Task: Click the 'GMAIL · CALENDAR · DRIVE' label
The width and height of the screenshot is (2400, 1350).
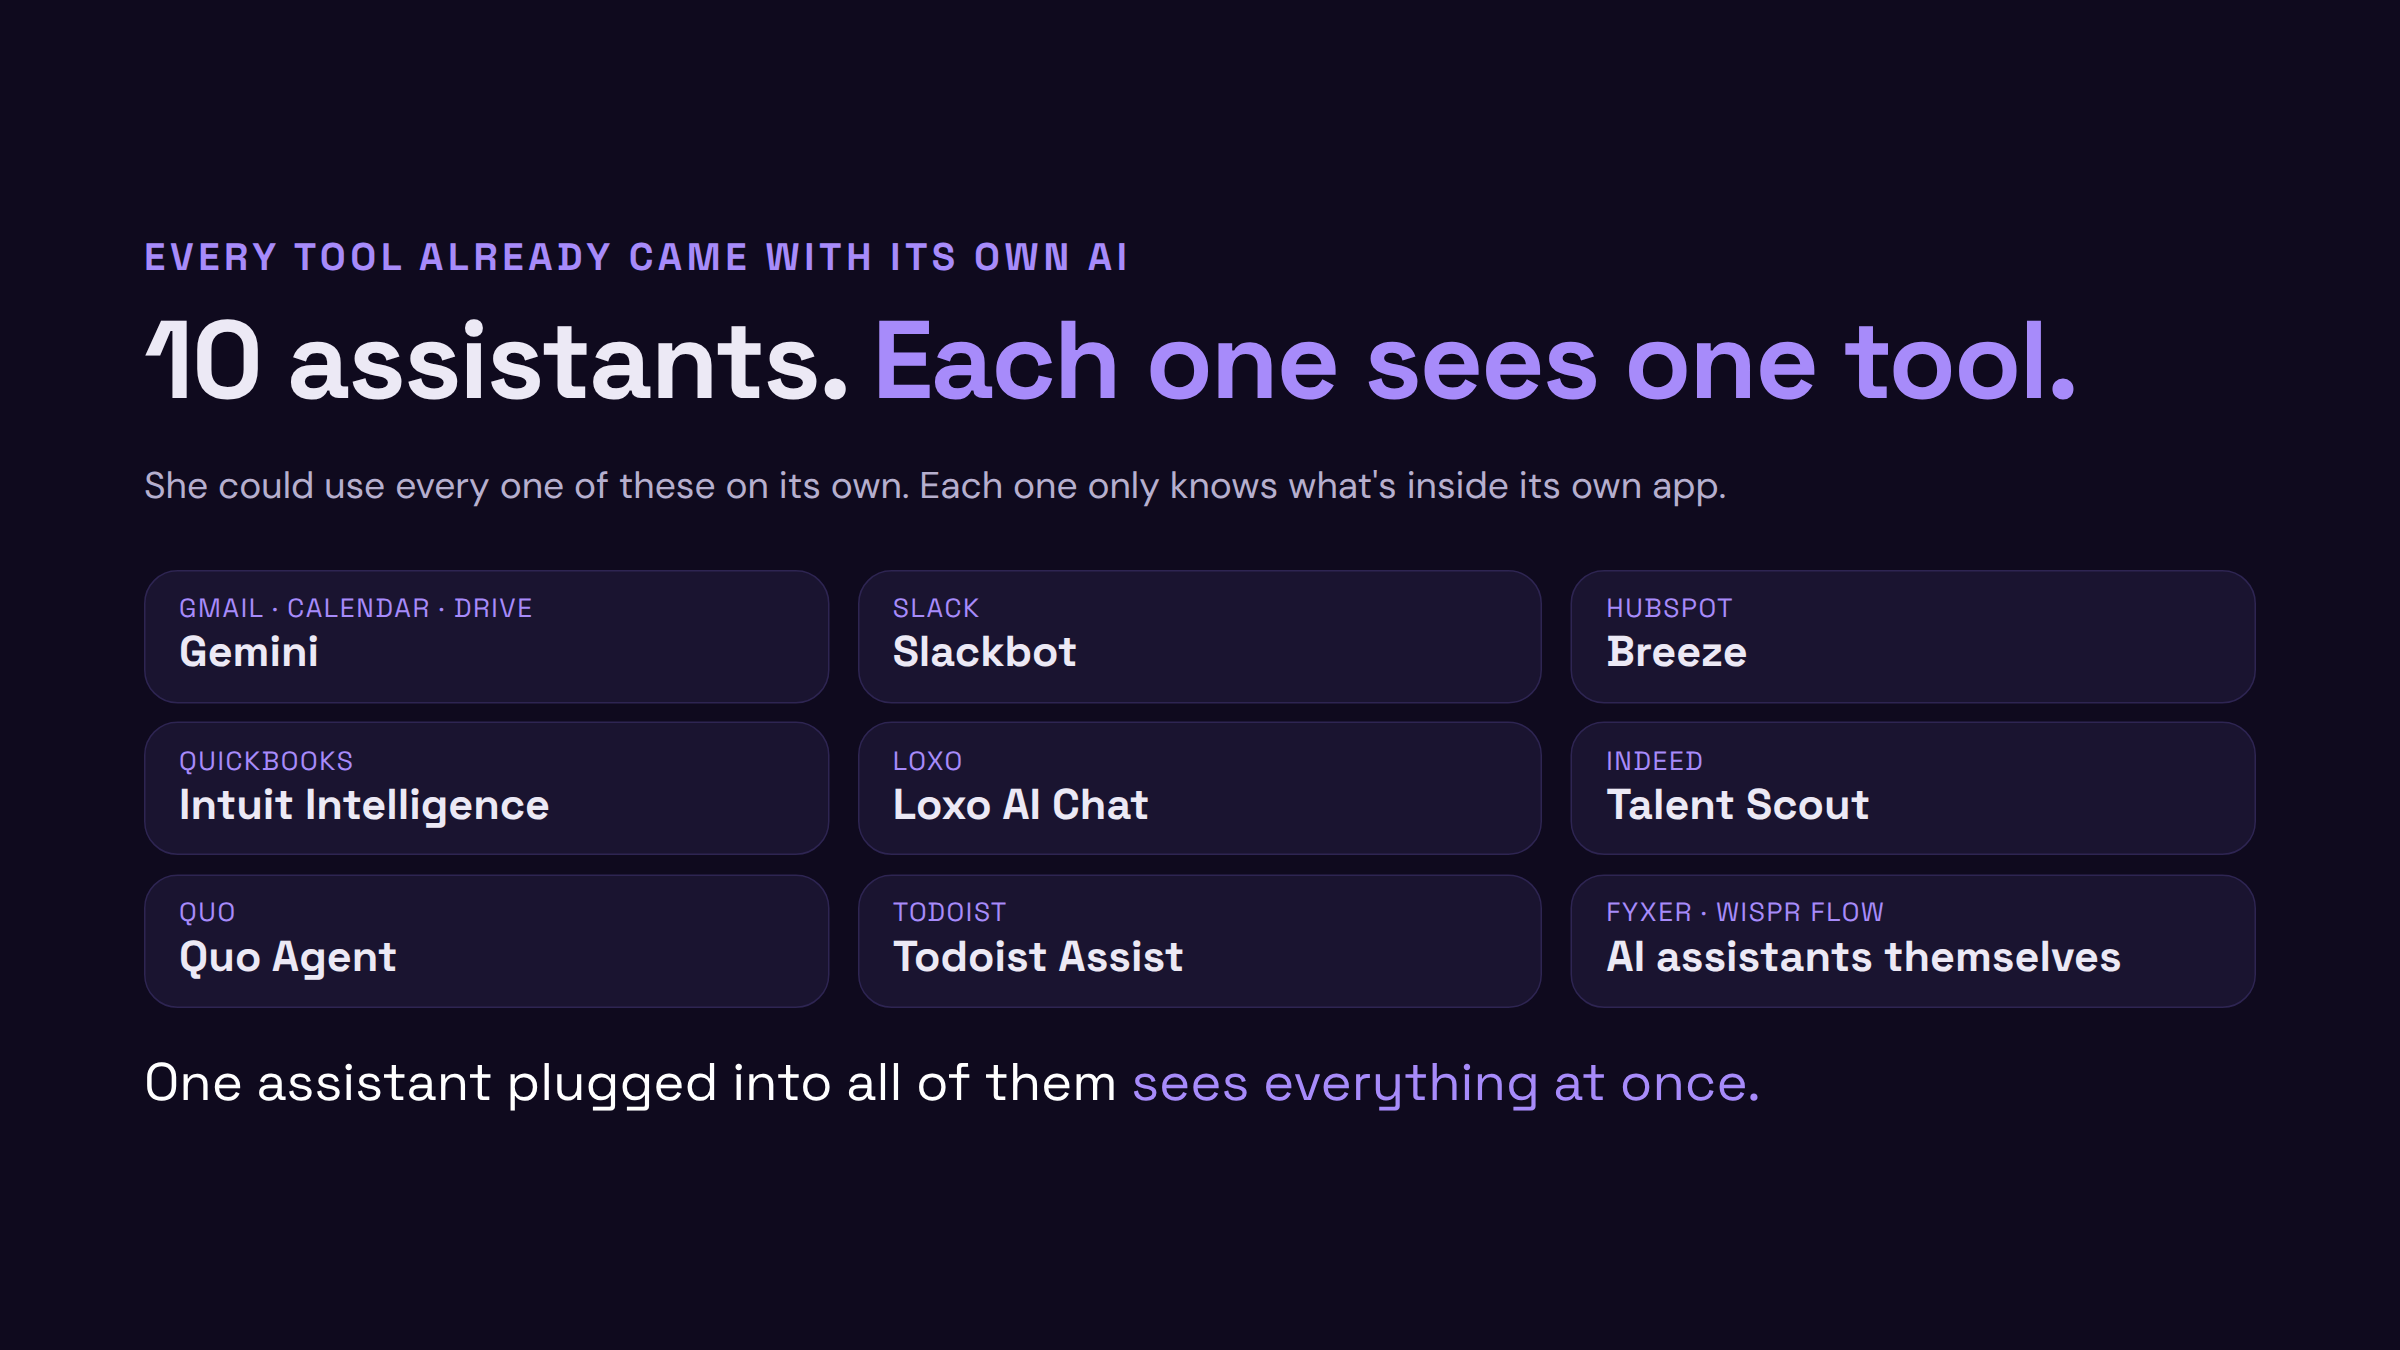Action: click(x=356, y=608)
